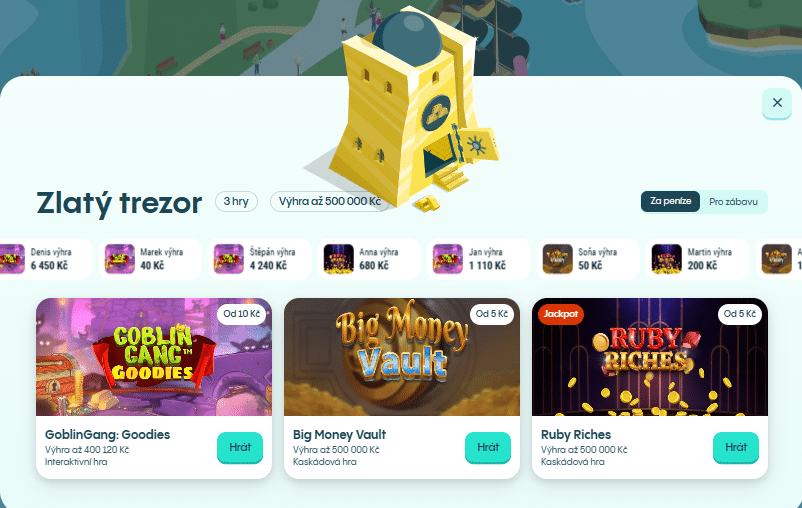Start Ruby Riches via Hrát button

(x=736, y=447)
